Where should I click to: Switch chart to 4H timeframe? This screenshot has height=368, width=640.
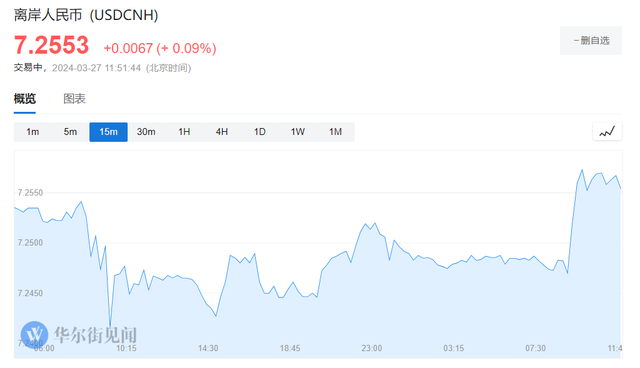click(x=222, y=132)
